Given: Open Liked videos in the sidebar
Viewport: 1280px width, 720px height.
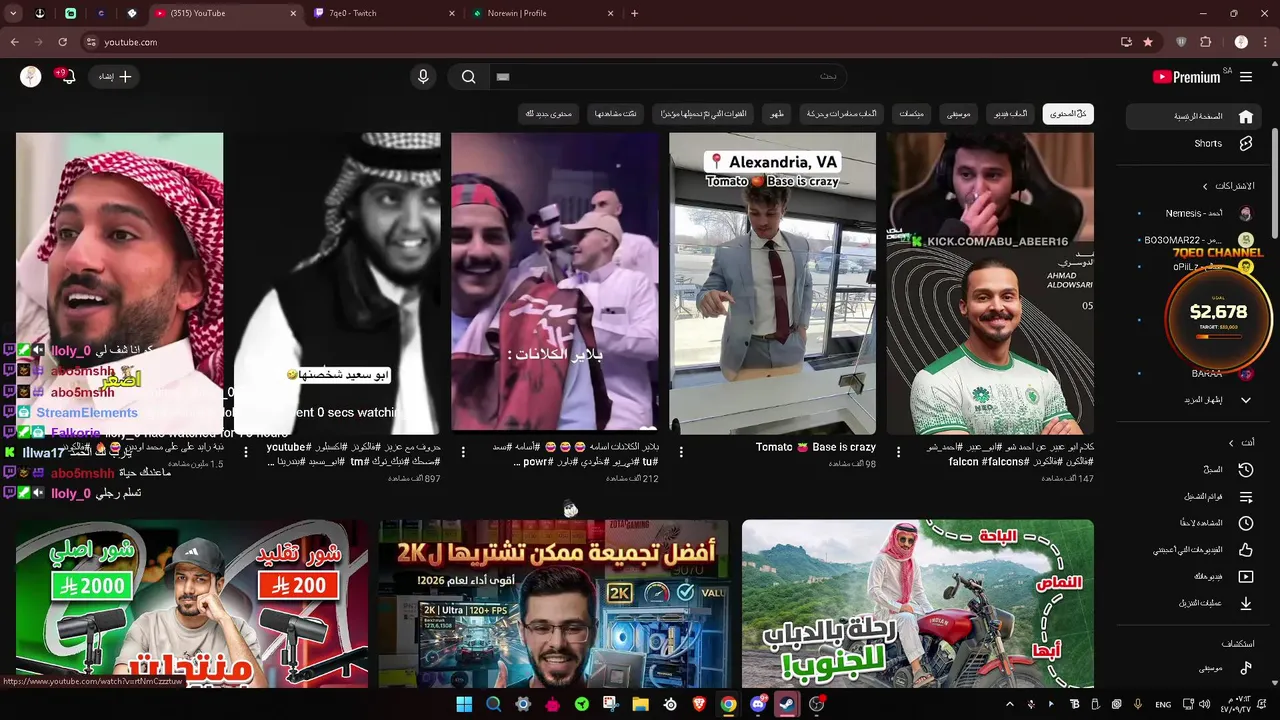Looking at the screenshot, I should 1192,550.
